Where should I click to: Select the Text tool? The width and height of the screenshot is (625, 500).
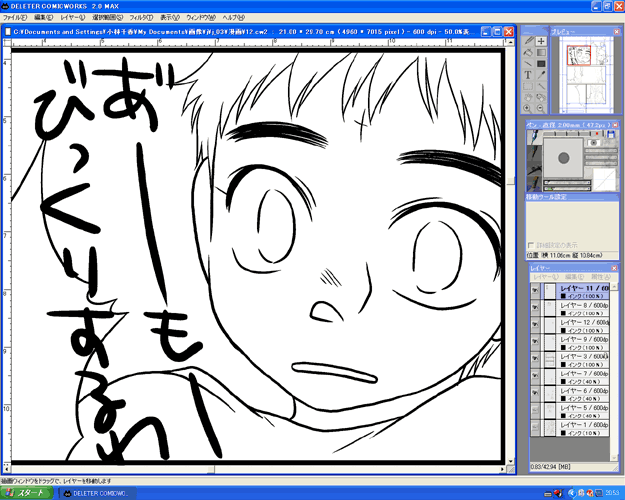pyautogui.click(x=528, y=75)
